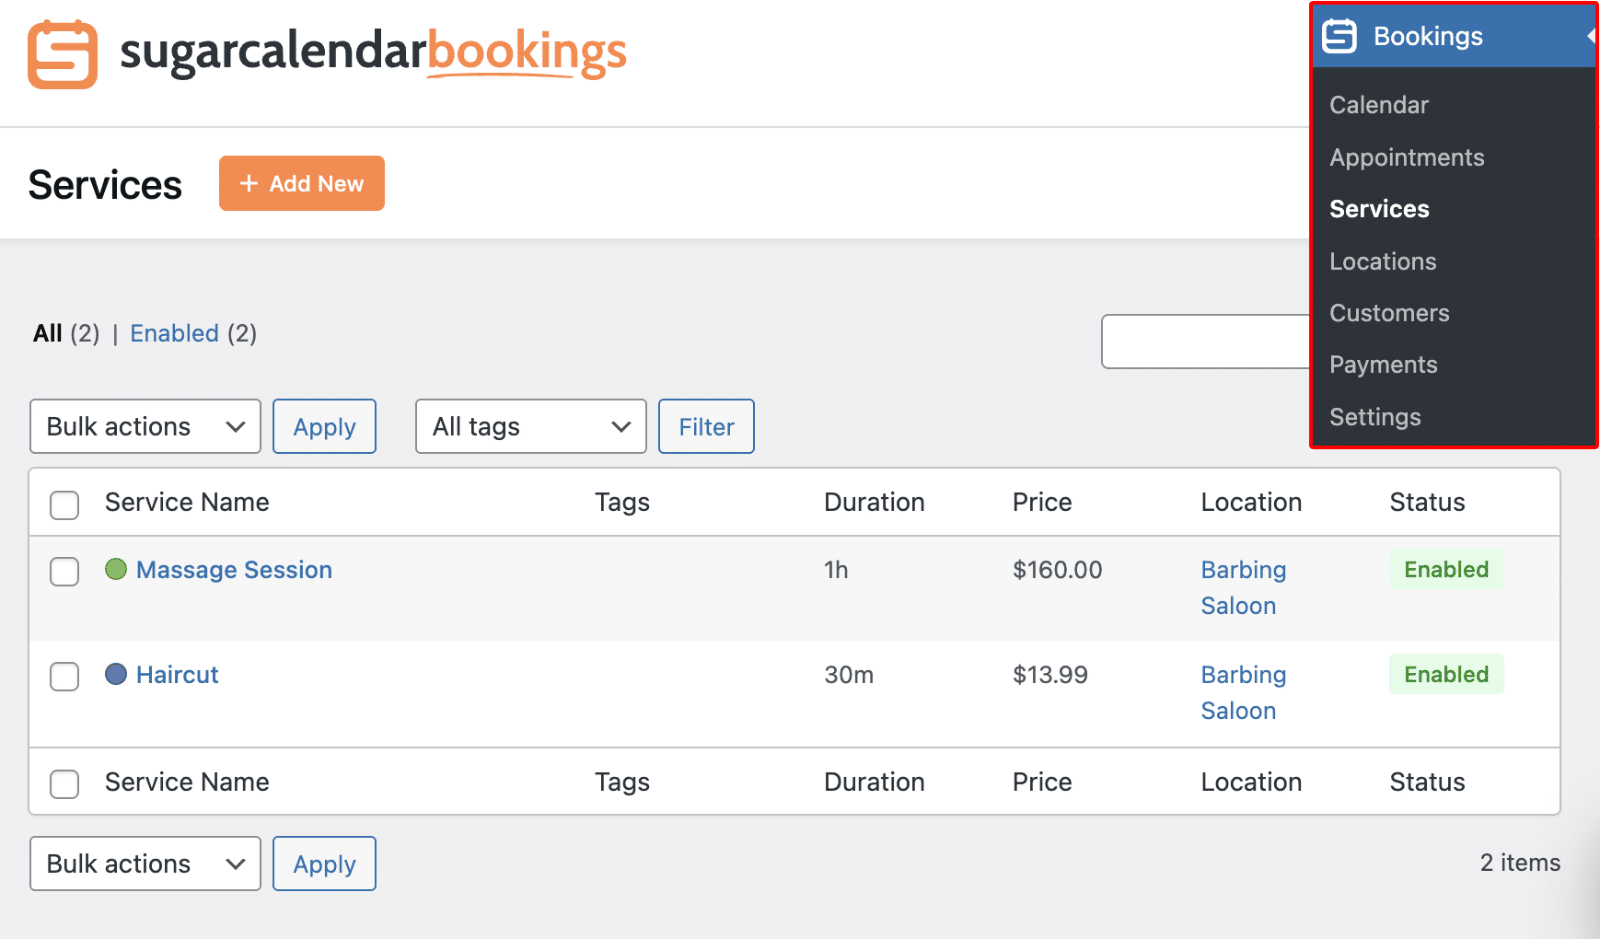Check the Haircut row checkbox
This screenshot has width=1600, height=939.
[x=63, y=676]
